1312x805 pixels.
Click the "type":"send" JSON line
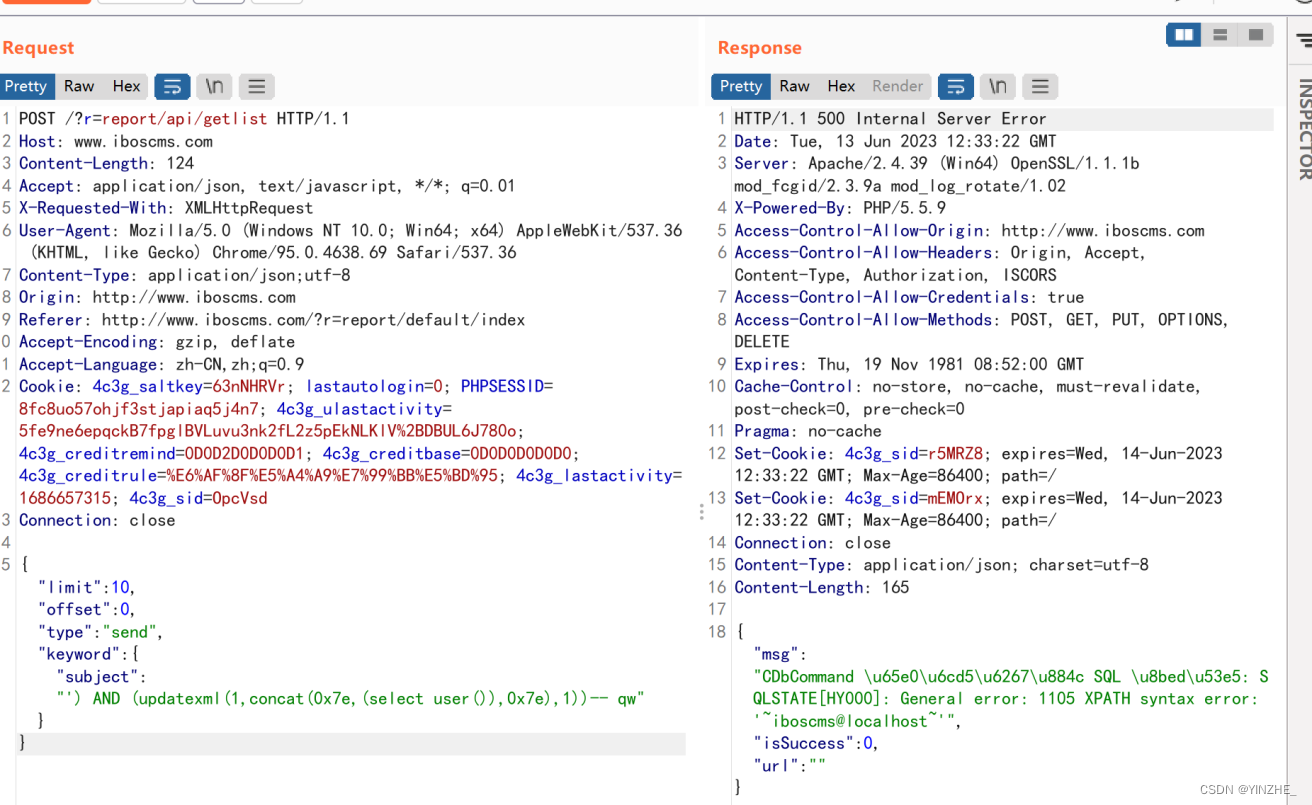[100, 632]
